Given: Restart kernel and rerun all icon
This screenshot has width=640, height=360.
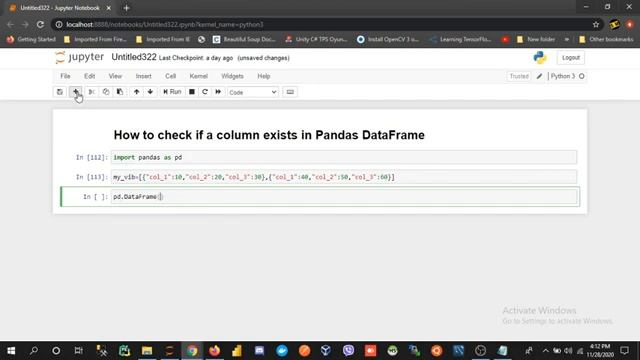Looking at the screenshot, I should (218, 92).
